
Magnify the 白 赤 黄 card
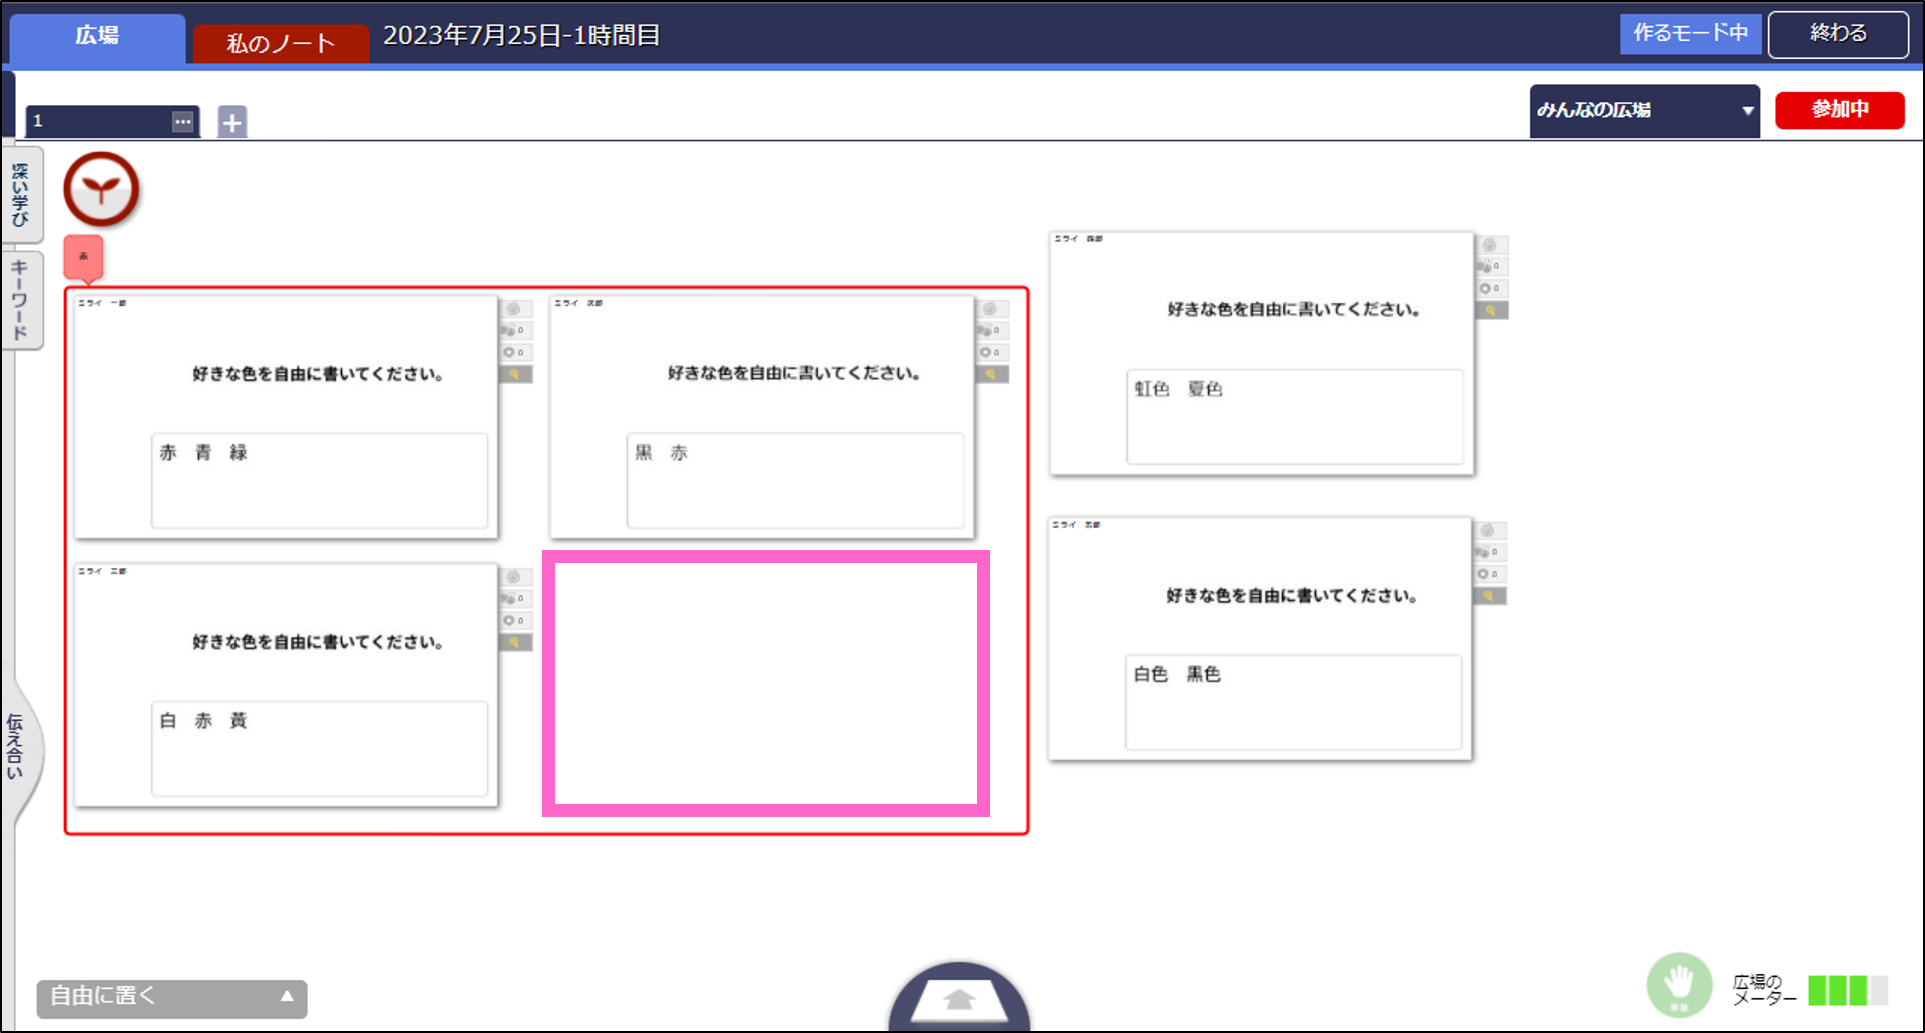click(x=514, y=642)
